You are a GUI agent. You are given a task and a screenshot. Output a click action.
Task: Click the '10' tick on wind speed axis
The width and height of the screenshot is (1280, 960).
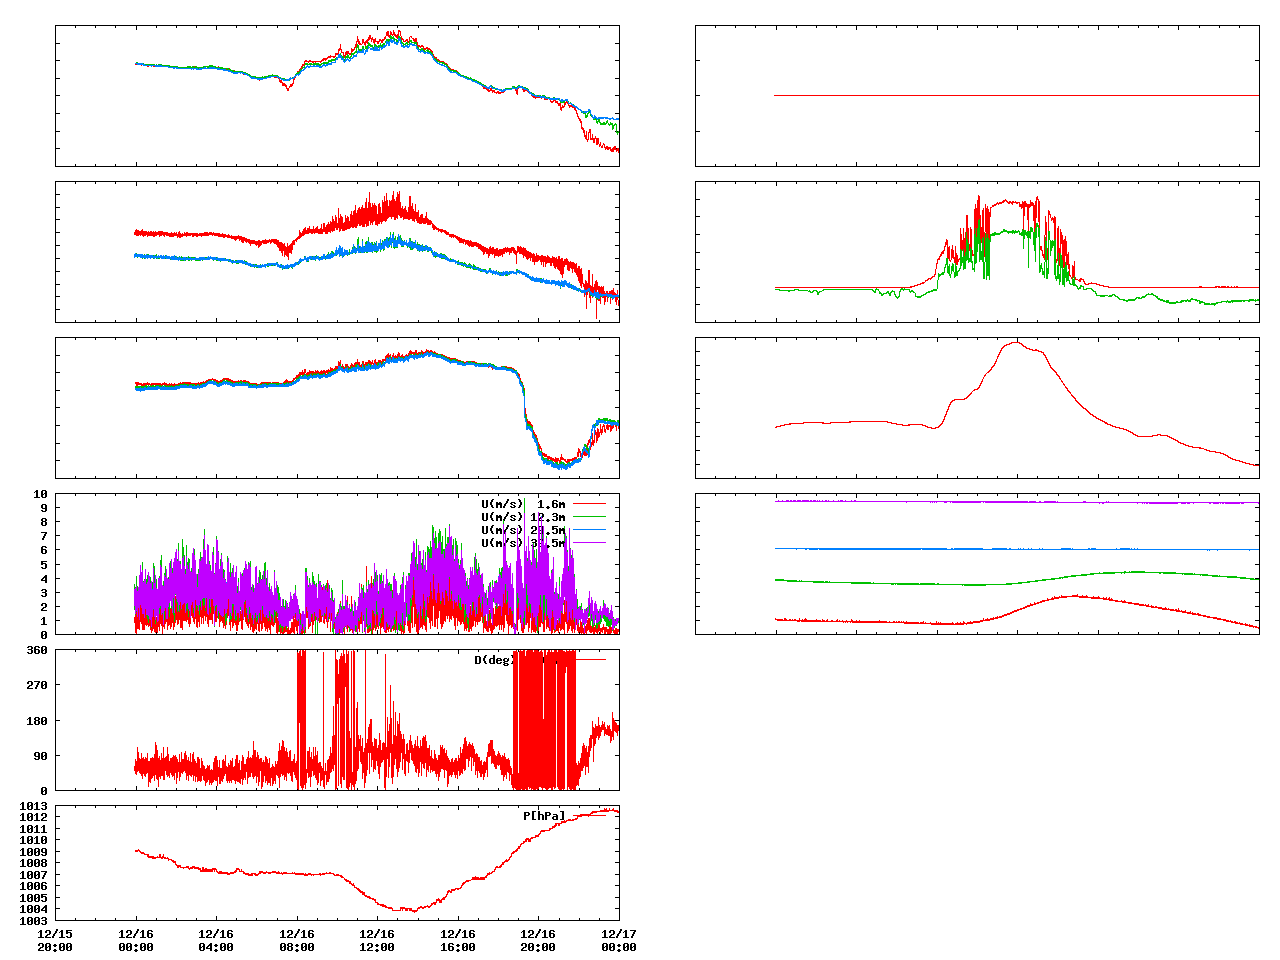click(41, 494)
